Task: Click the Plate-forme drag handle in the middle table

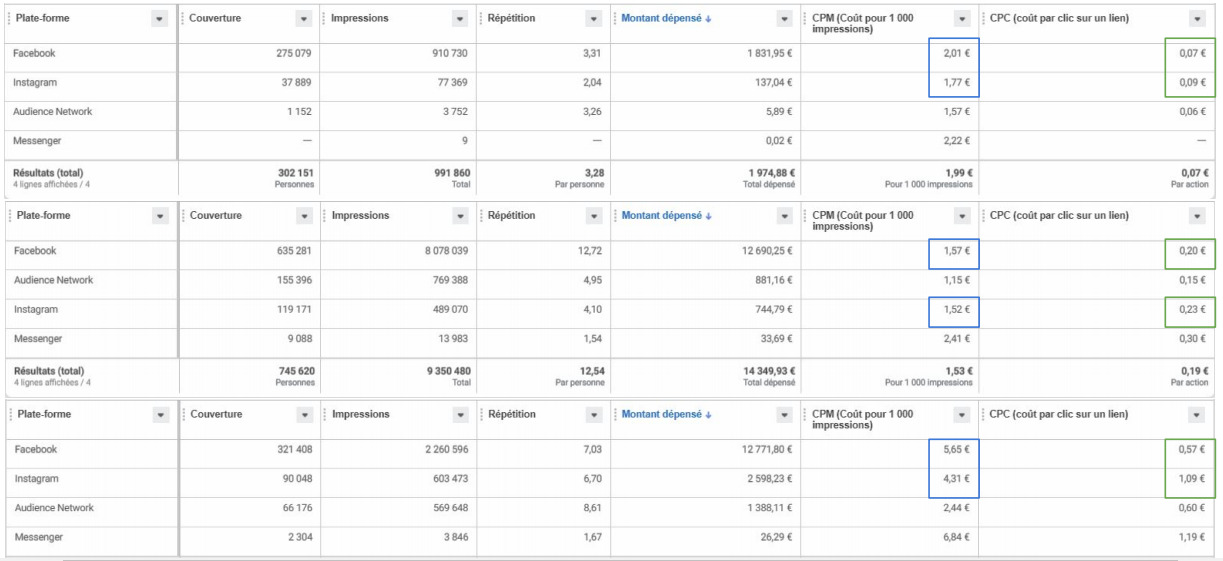Action: click(8, 216)
